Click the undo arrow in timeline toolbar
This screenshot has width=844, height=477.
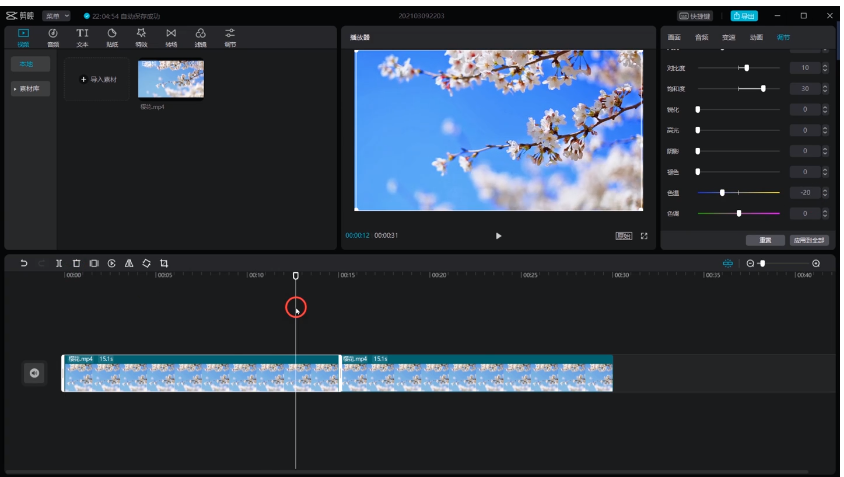tap(24, 263)
